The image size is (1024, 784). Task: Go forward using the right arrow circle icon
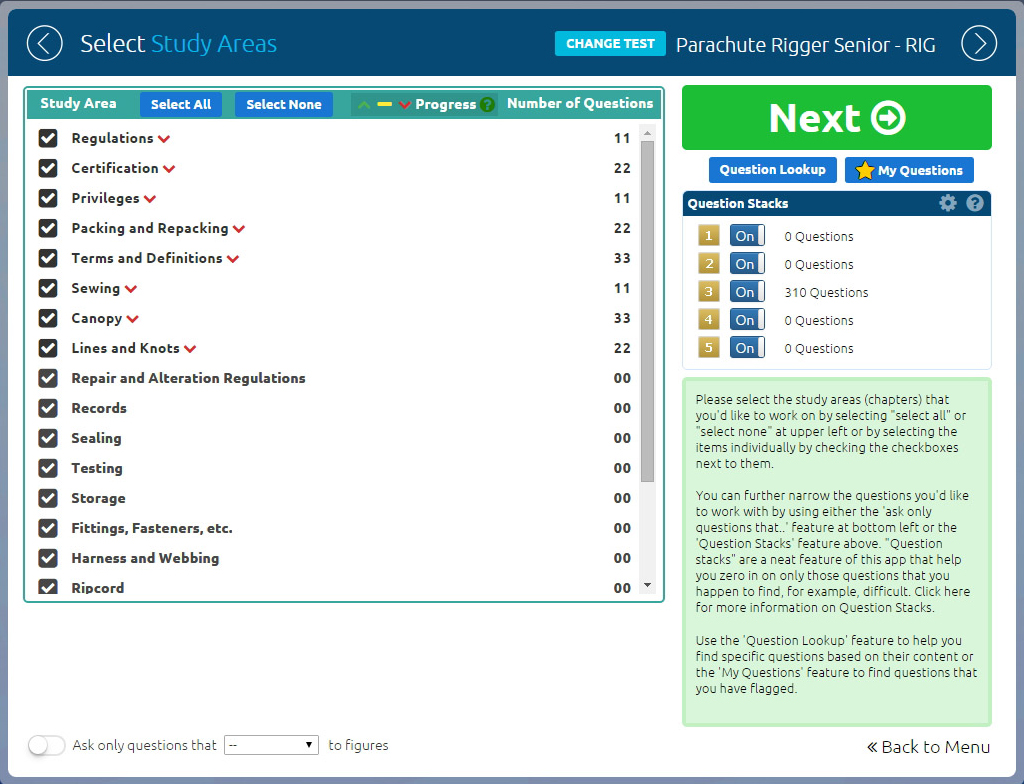pos(979,44)
